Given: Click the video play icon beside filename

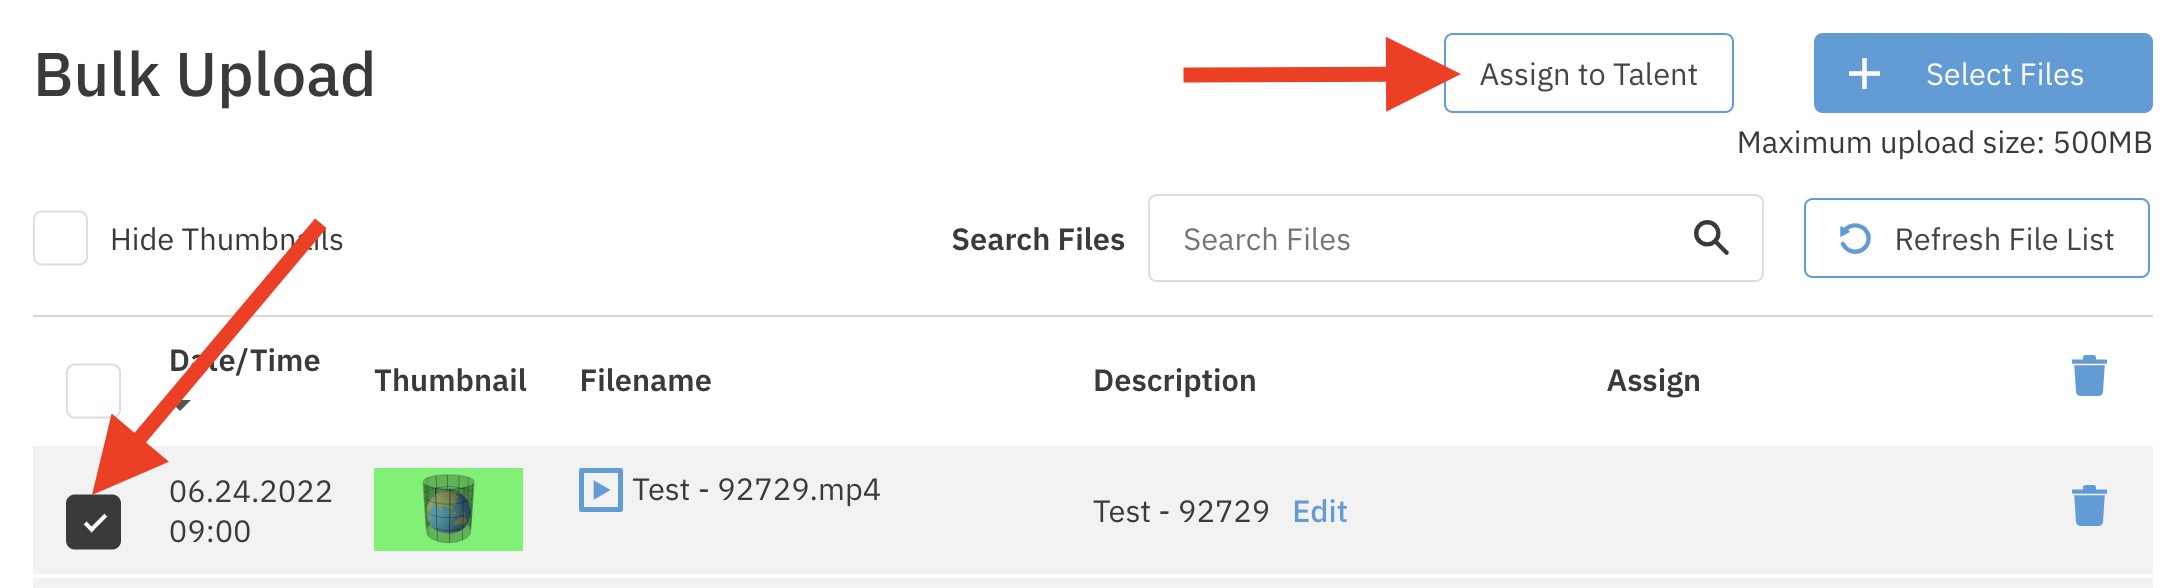Looking at the screenshot, I should click(x=600, y=490).
